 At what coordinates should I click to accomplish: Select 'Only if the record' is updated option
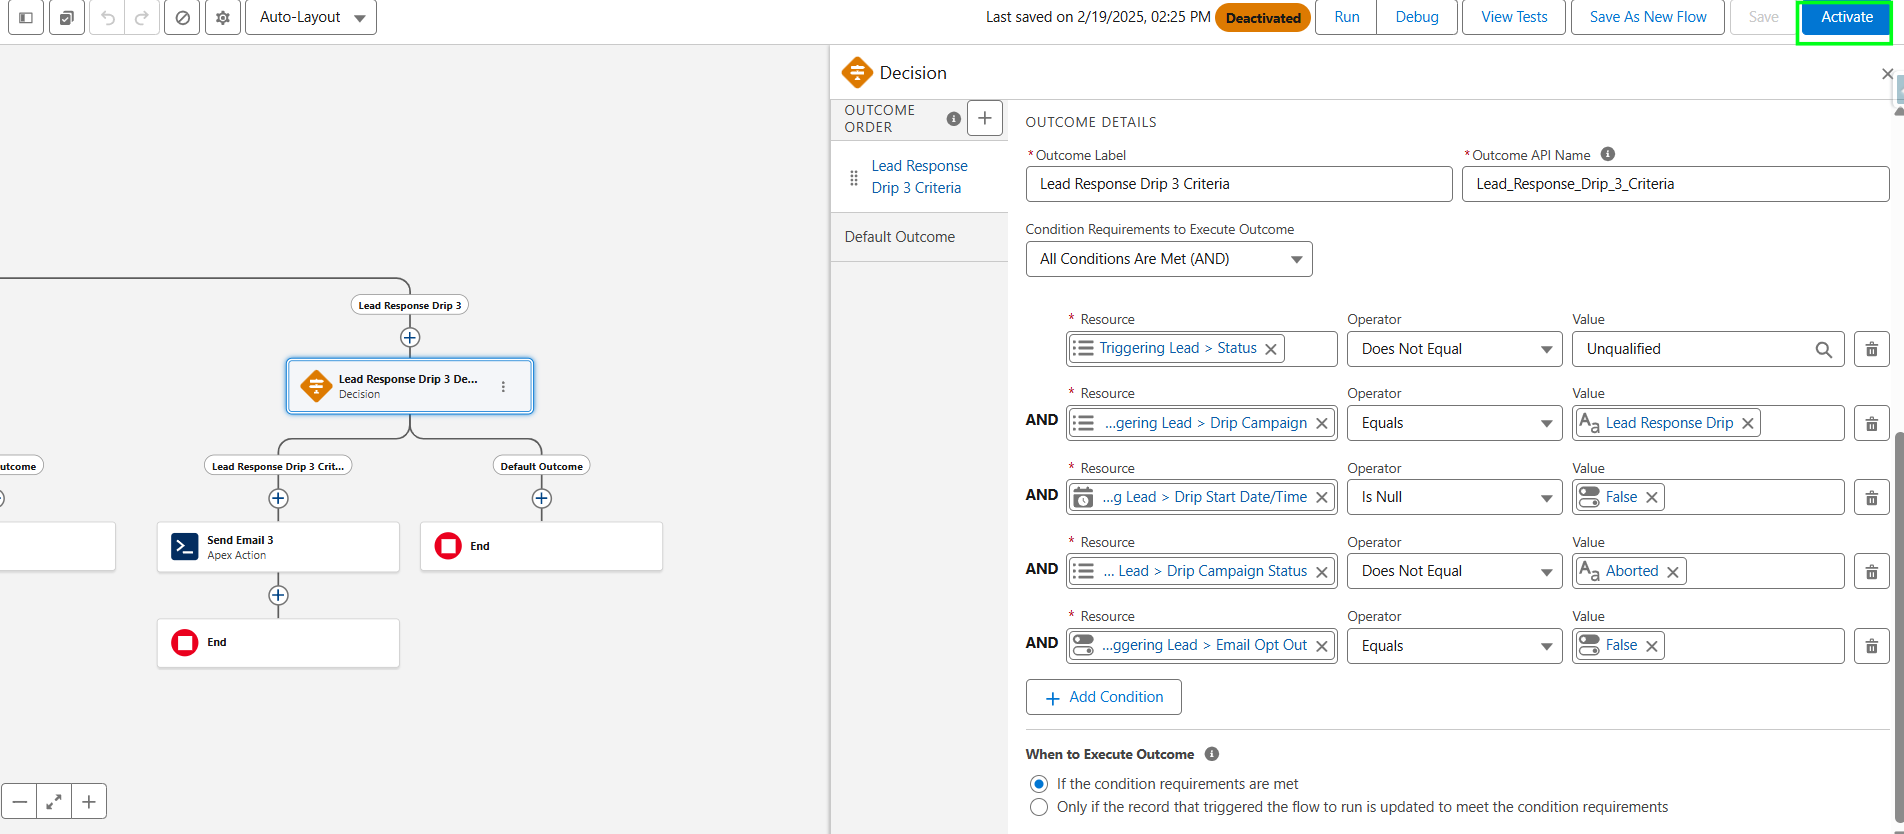1039,807
